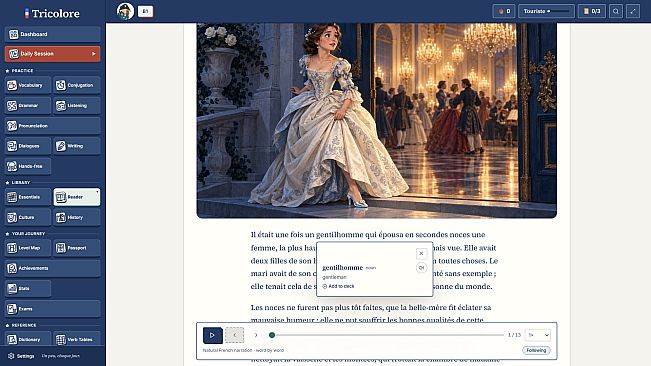Image resolution: width=651 pixels, height=366 pixels.
Task: Open the Passport page
Action: 77,248
